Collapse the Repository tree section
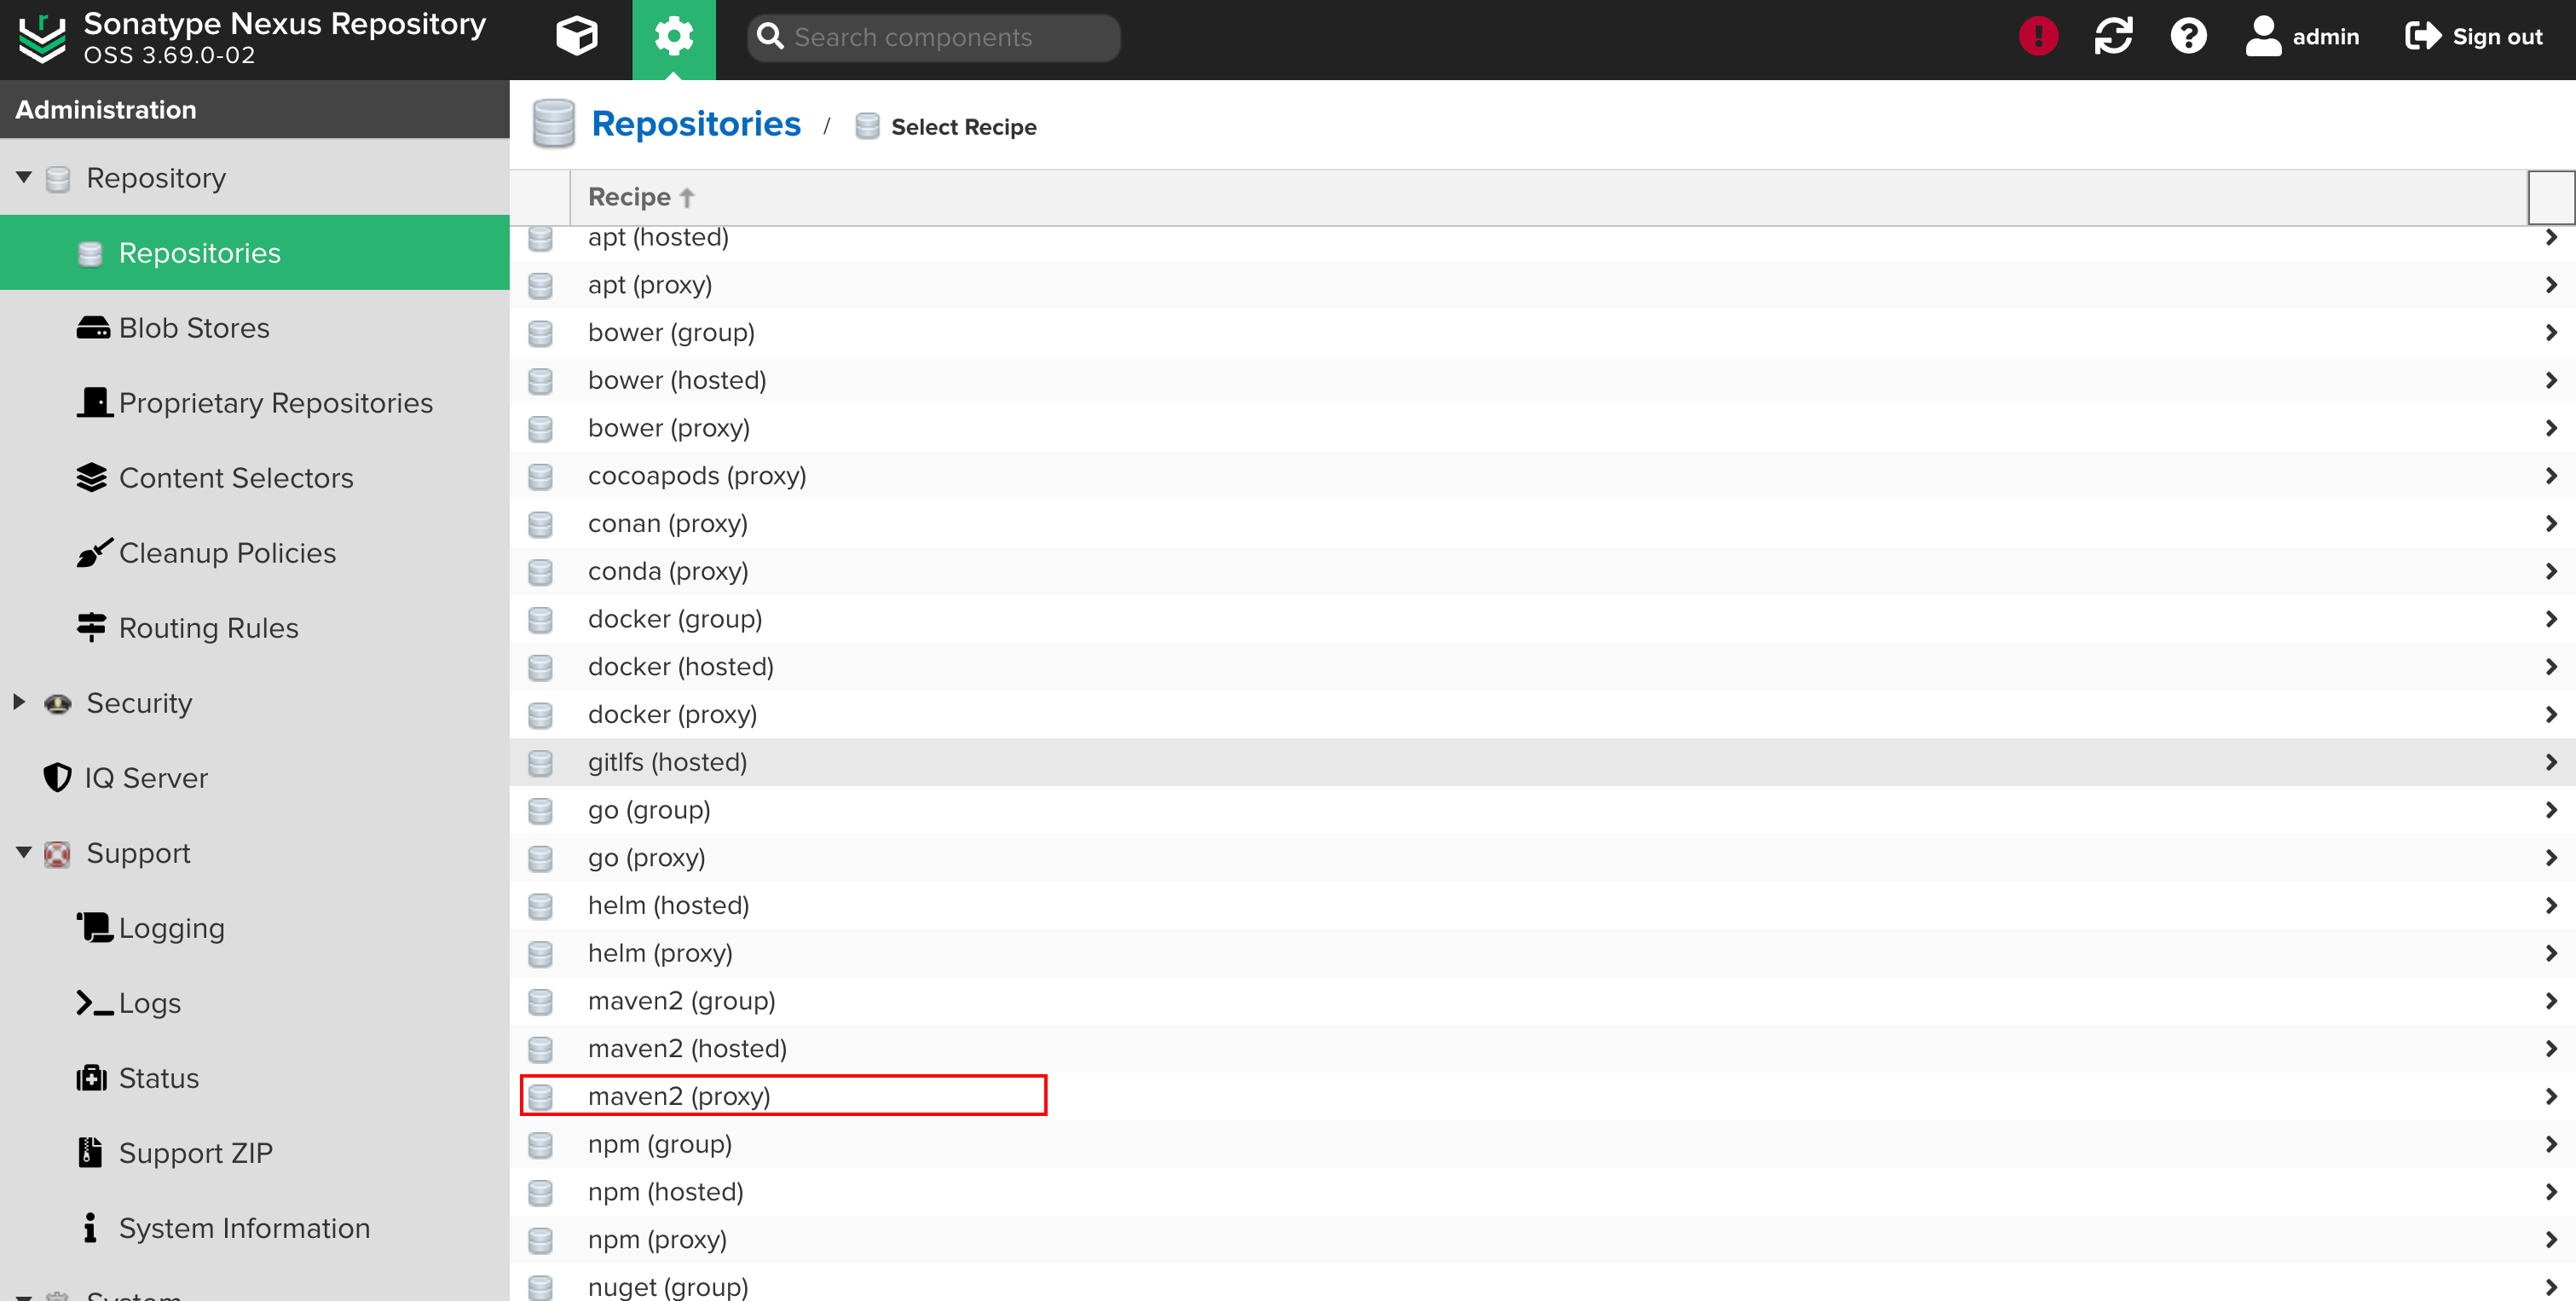The width and height of the screenshot is (2576, 1301). click(24, 178)
